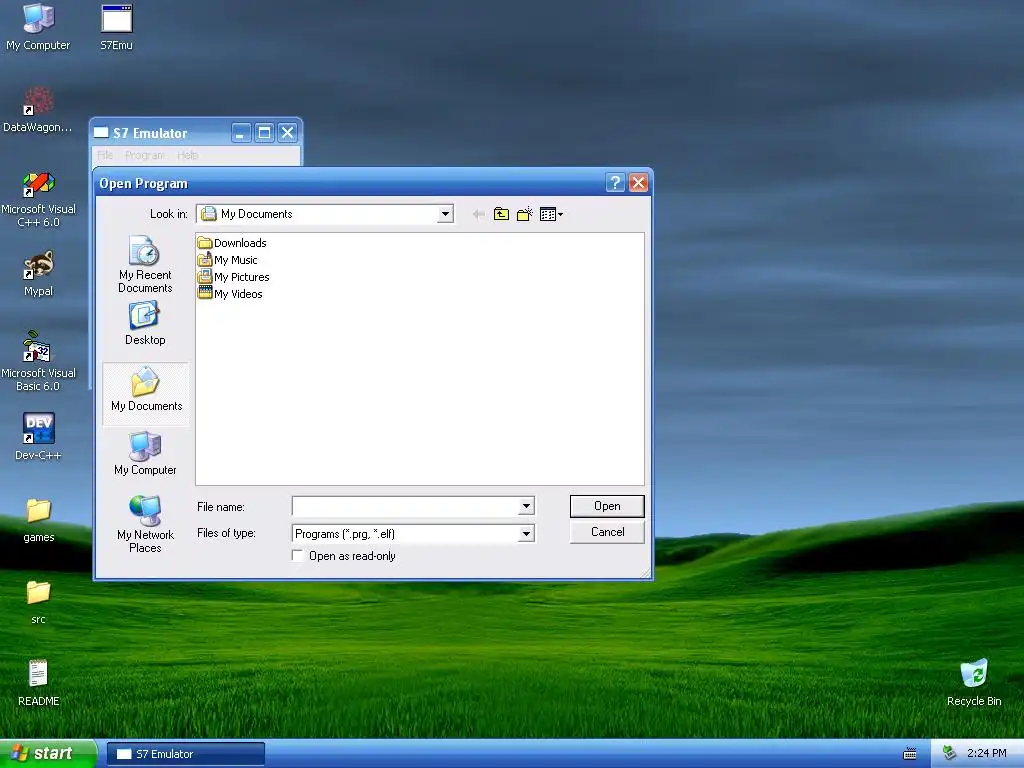Click the clock showing 2:24 PM
Viewport: 1024px width, 768px height.
[986, 754]
